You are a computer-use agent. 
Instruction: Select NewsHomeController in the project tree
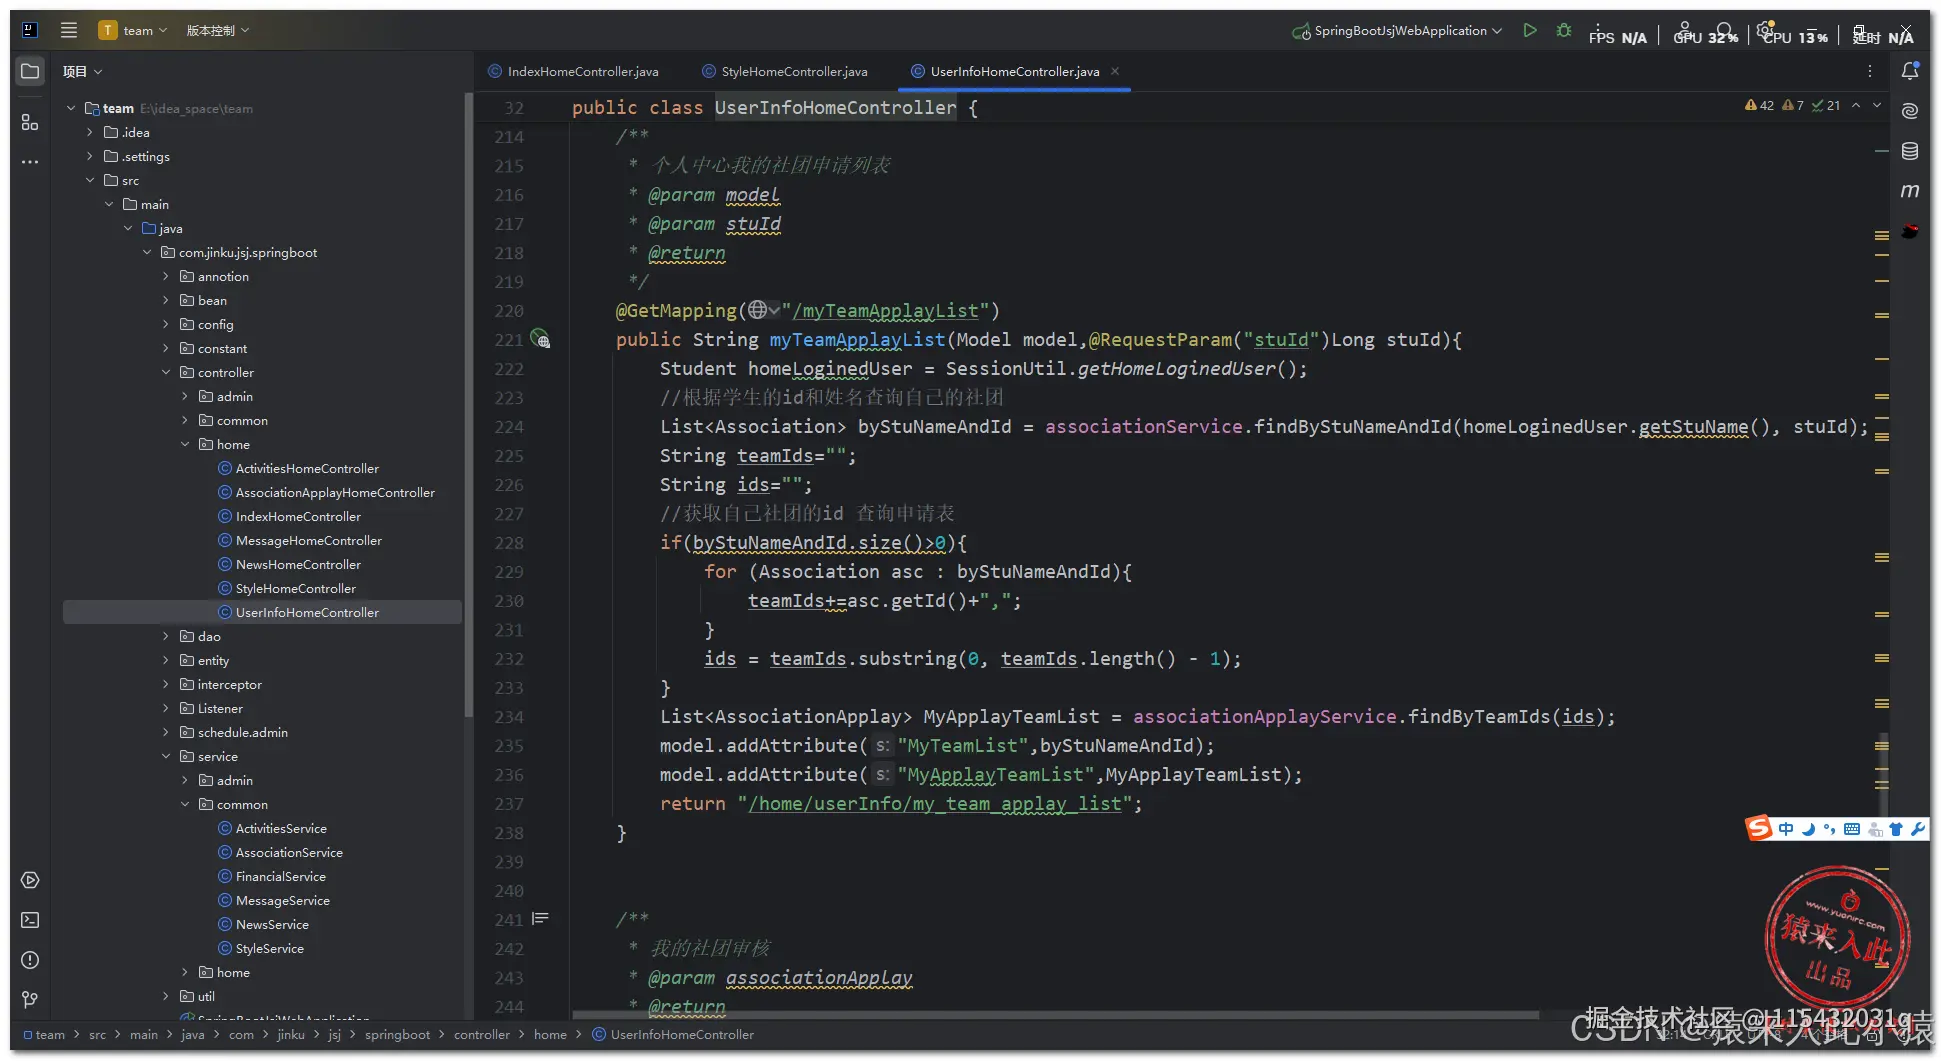click(x=298, y=564)
